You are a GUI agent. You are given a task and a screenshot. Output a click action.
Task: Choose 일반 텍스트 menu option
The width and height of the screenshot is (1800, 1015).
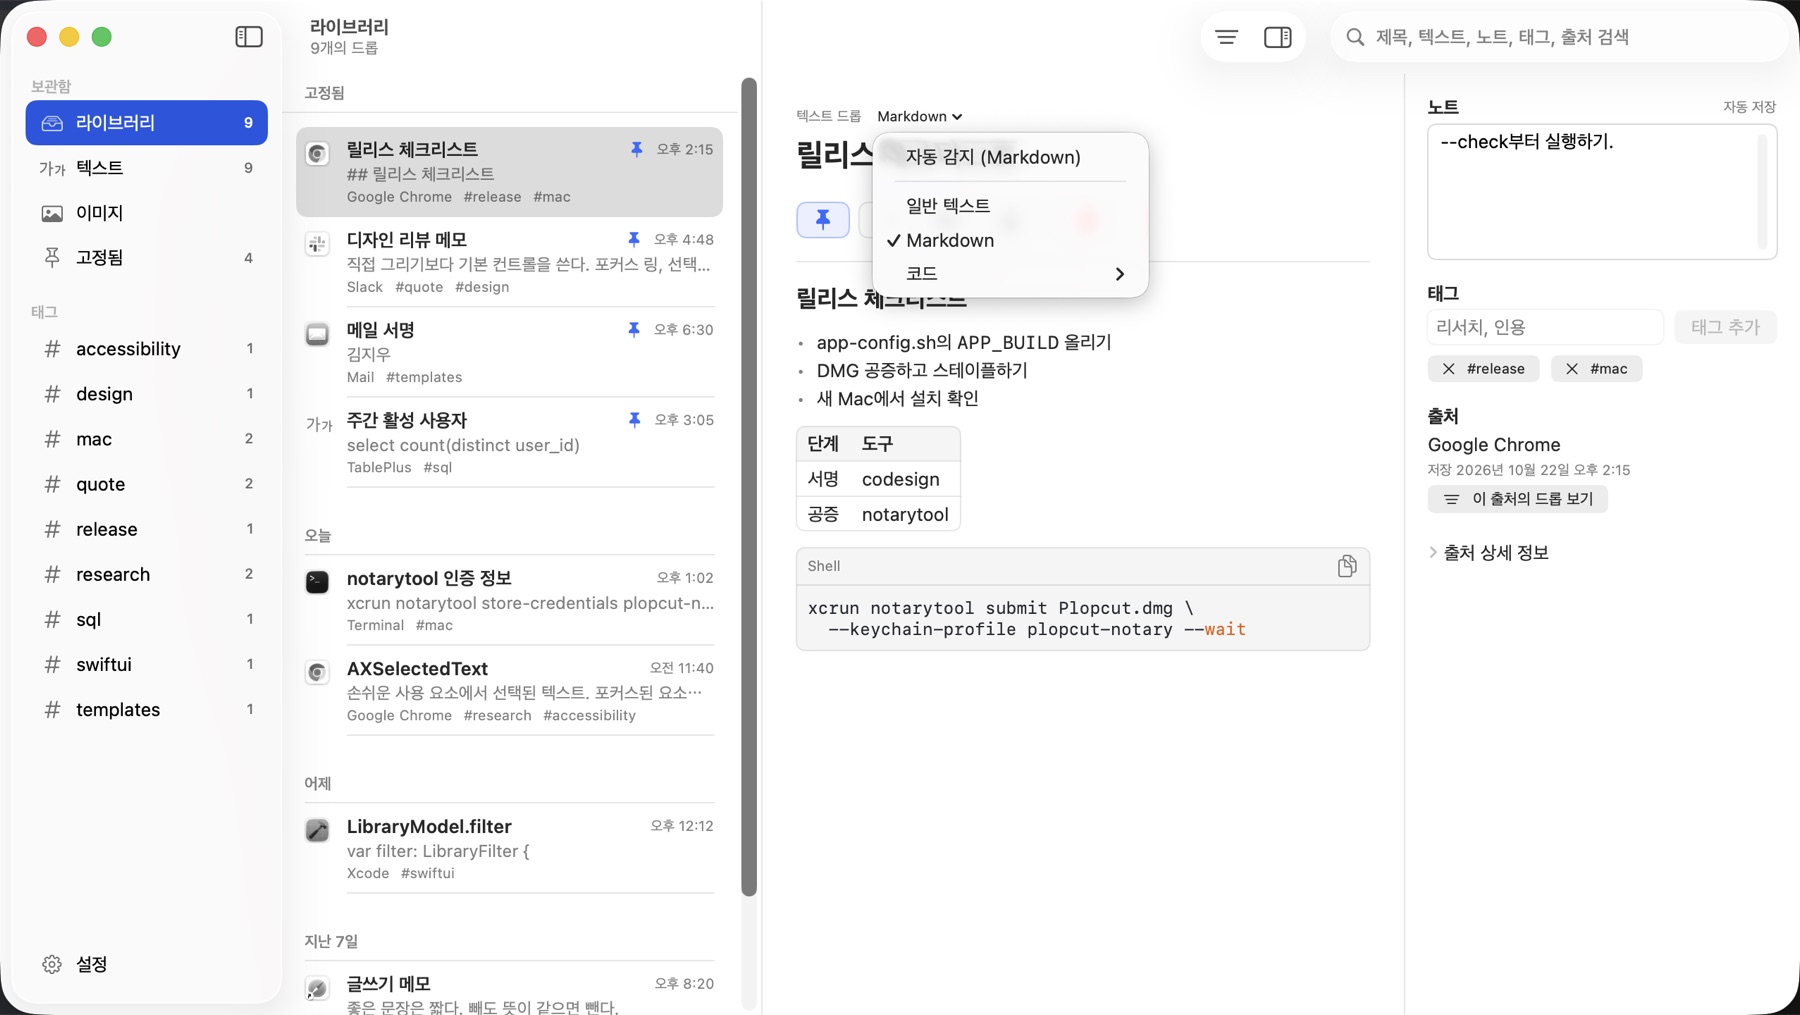point(1010,205)
